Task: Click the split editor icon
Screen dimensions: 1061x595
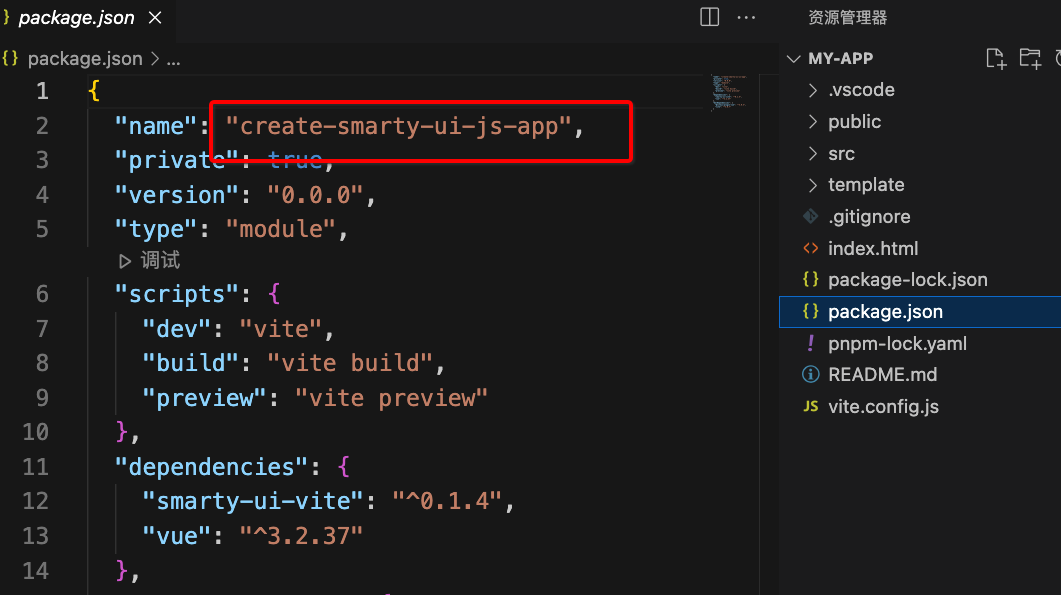Action: 709,17
